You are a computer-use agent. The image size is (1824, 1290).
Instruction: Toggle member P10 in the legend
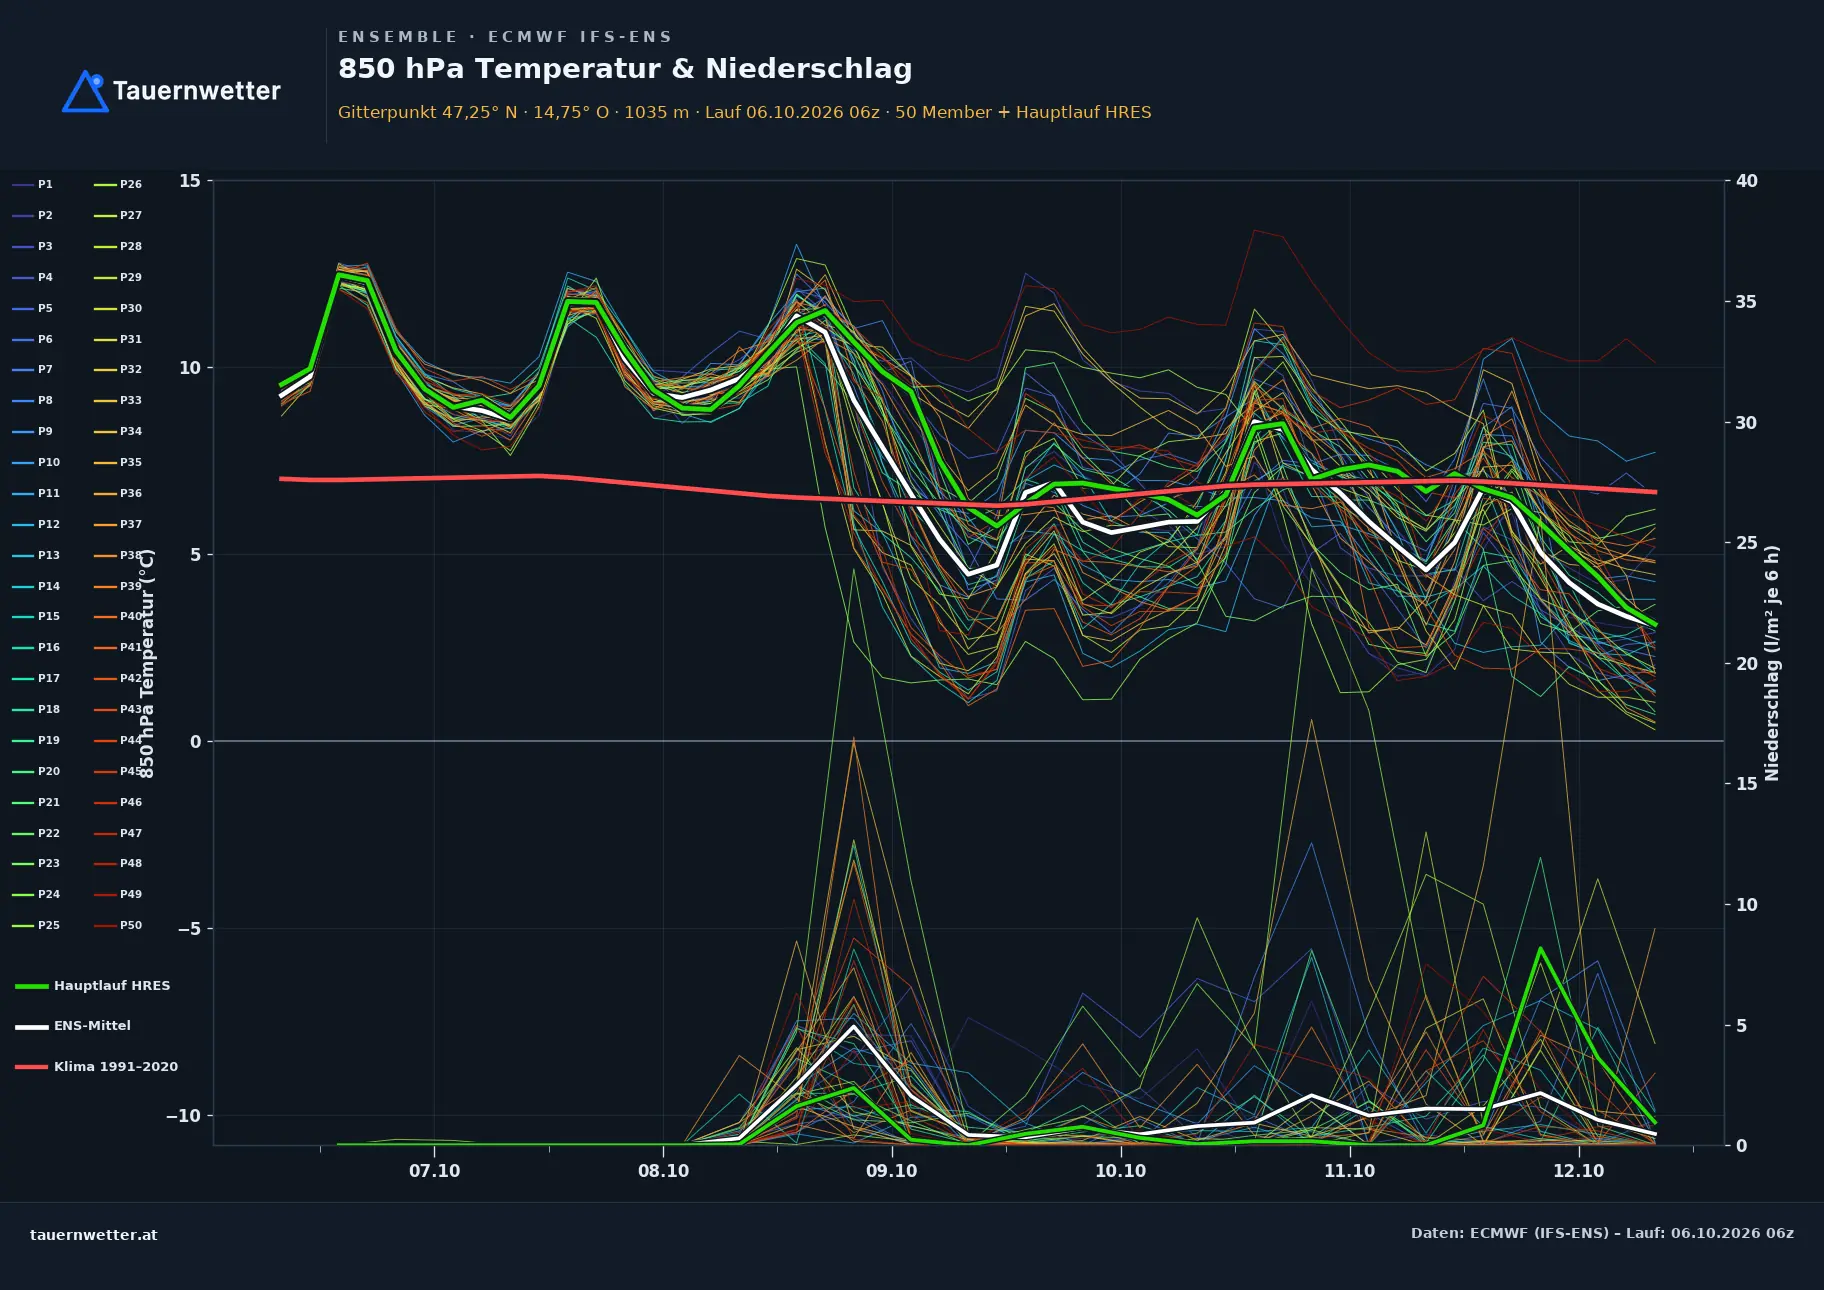36,463
